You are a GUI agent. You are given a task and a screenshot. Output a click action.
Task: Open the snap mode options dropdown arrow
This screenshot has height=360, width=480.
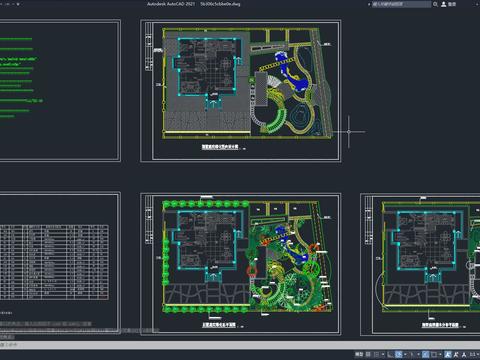coord(383,354)
